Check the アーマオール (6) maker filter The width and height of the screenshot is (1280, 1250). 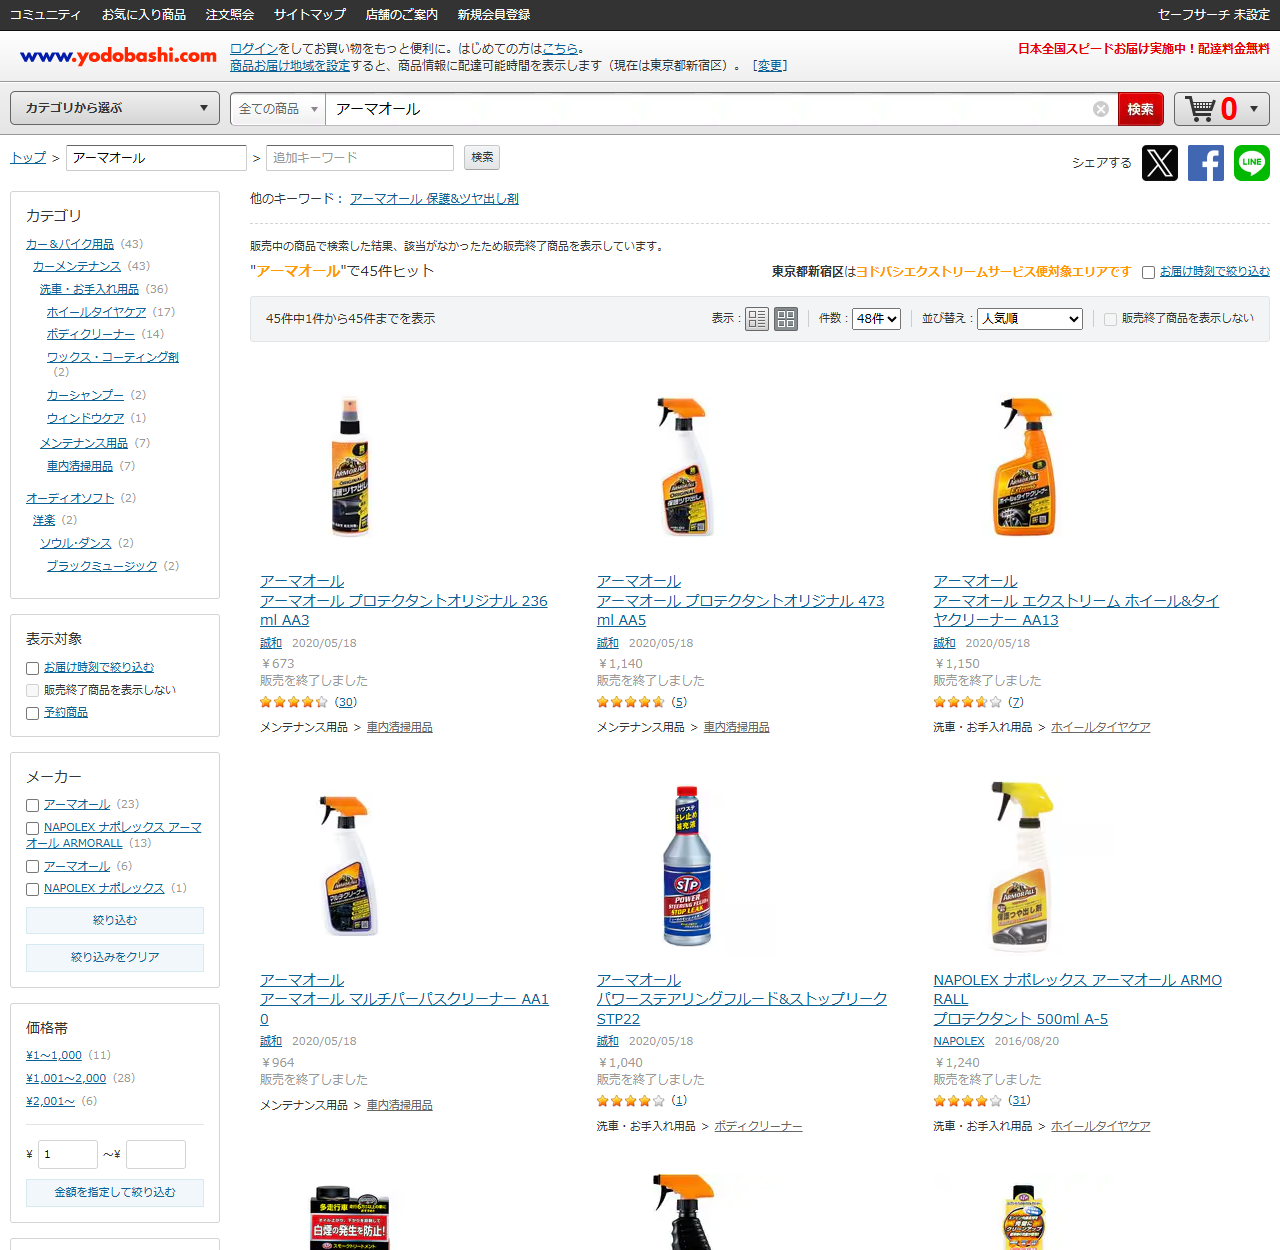click(33, 867)
